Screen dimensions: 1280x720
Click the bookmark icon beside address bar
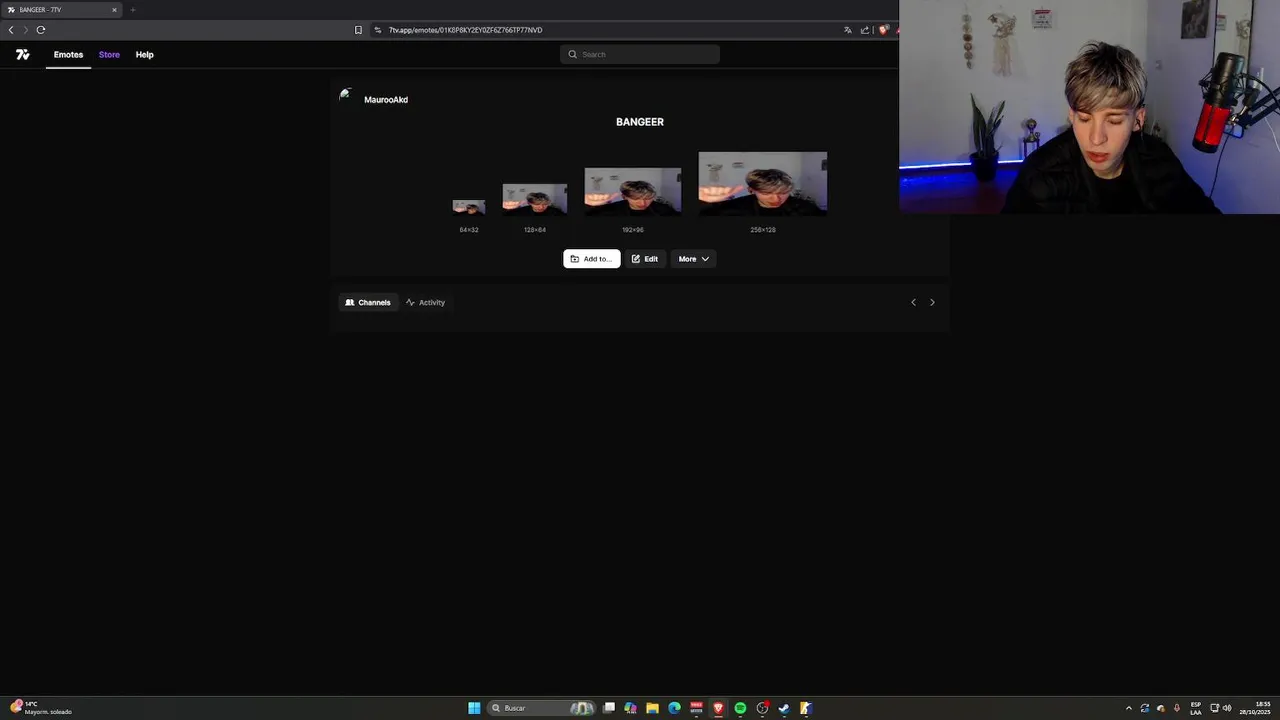(x=358, y=30)
